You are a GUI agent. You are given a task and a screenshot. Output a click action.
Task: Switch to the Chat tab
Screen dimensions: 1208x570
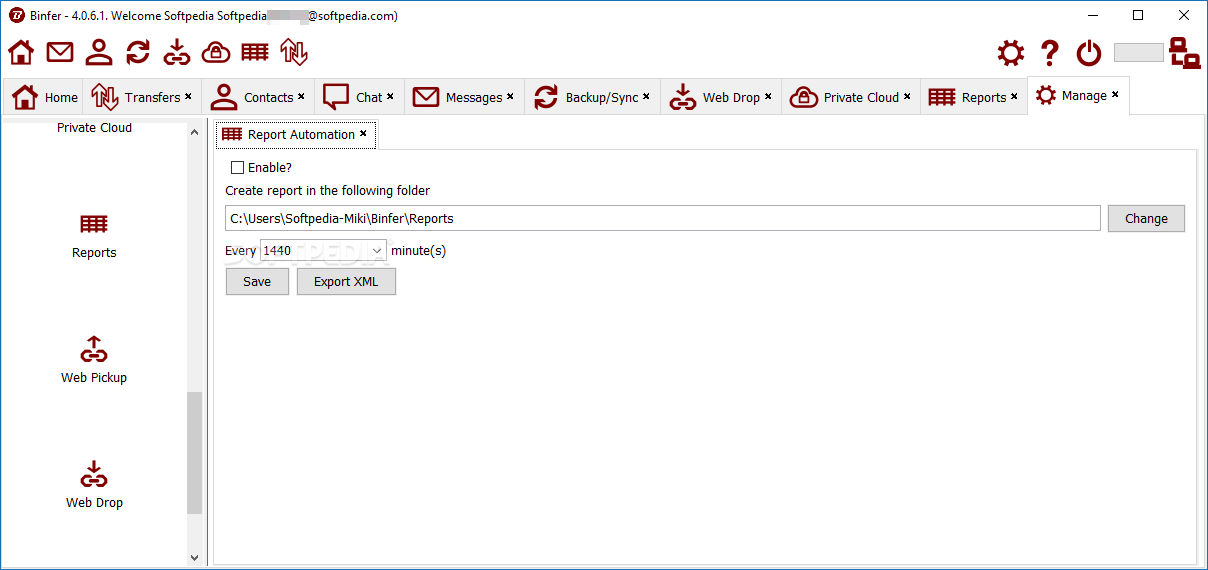coord(358,97)
